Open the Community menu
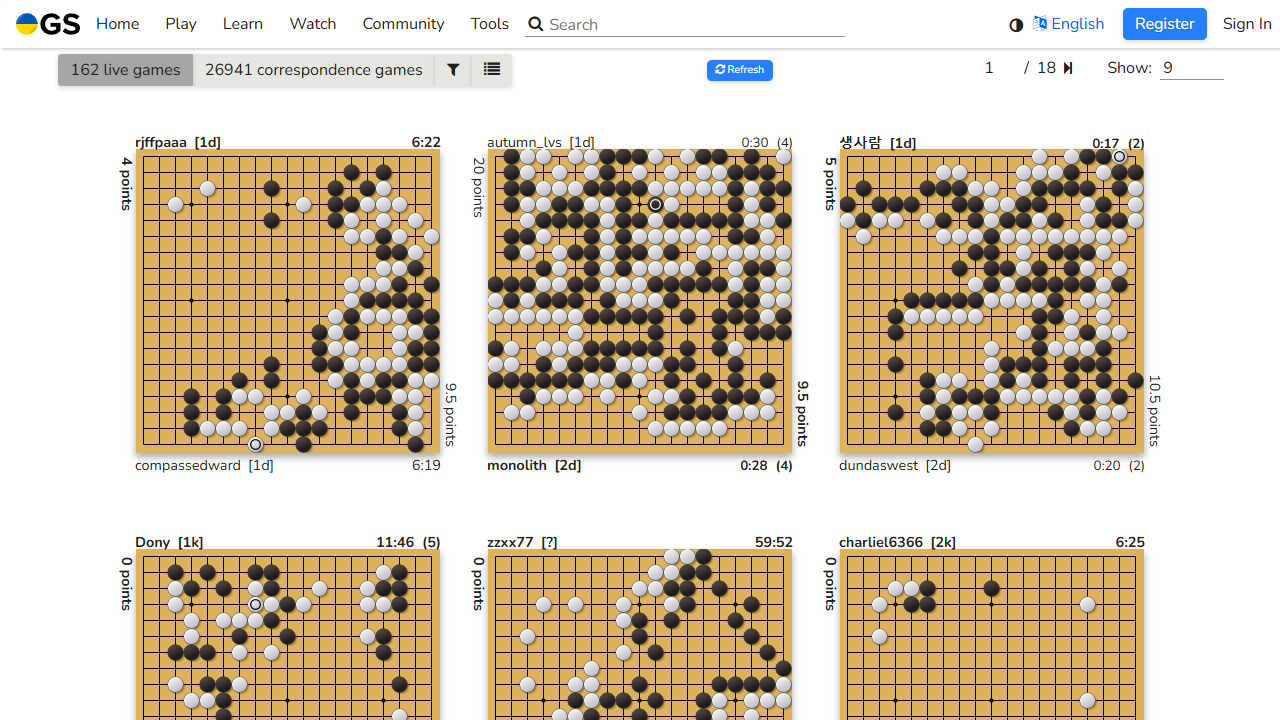The image size is (1280, 720). (x=403, y=24)
